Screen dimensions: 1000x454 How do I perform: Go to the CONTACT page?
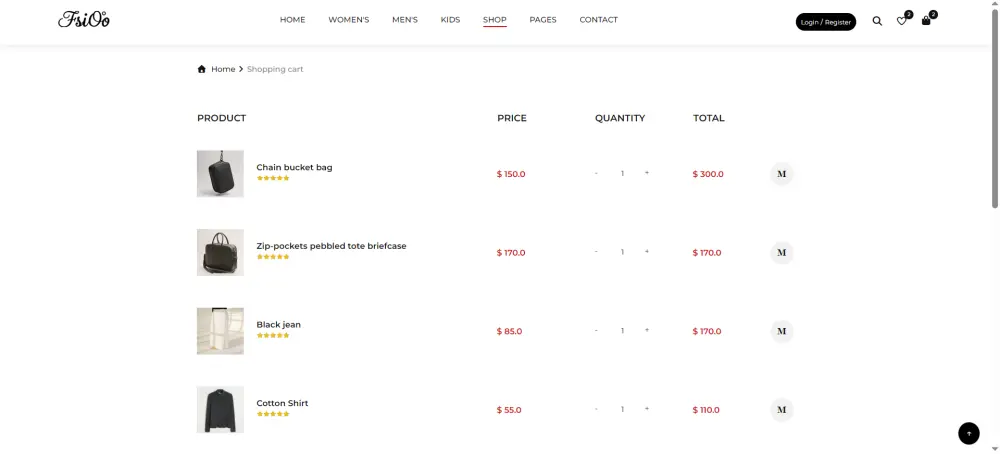[598, 20]
